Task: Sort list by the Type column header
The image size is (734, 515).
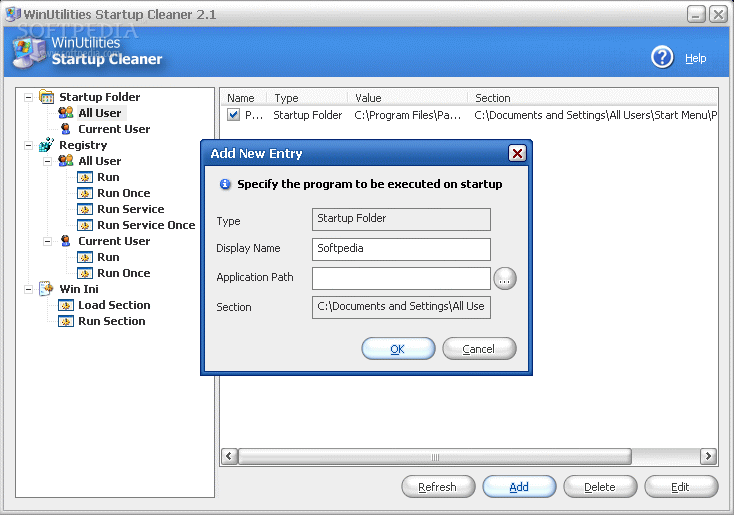Action: click(x=307, y=98)
